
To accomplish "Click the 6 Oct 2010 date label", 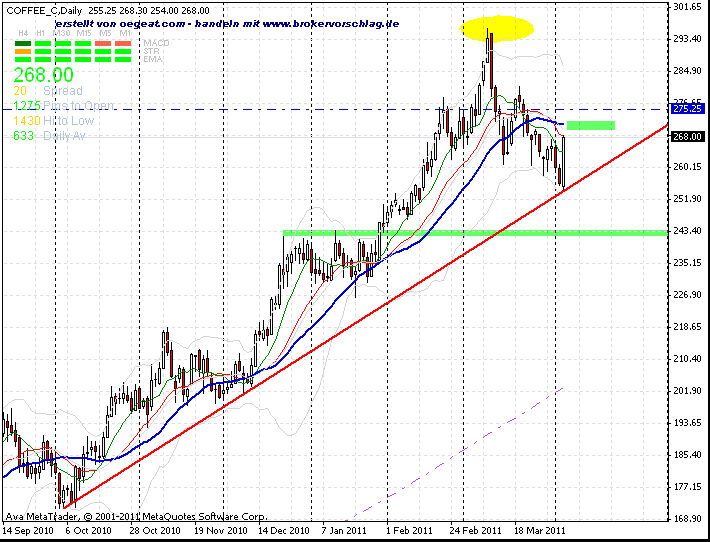I will 88,530.
